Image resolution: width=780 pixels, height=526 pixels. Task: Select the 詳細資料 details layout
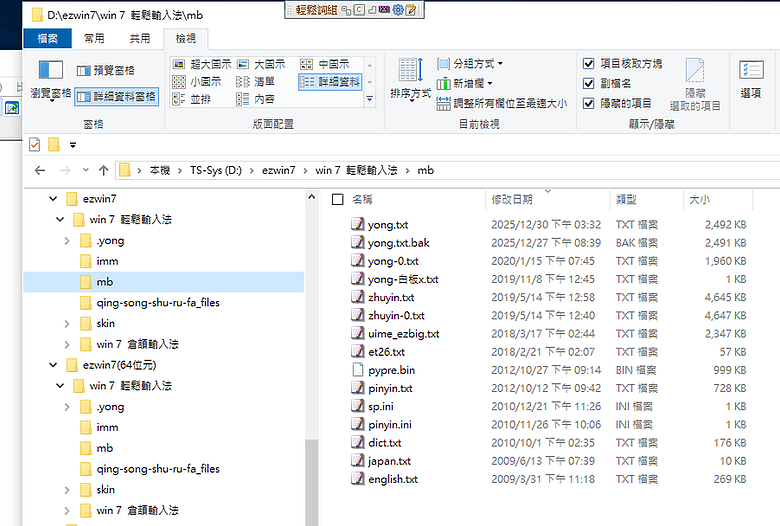330,82
